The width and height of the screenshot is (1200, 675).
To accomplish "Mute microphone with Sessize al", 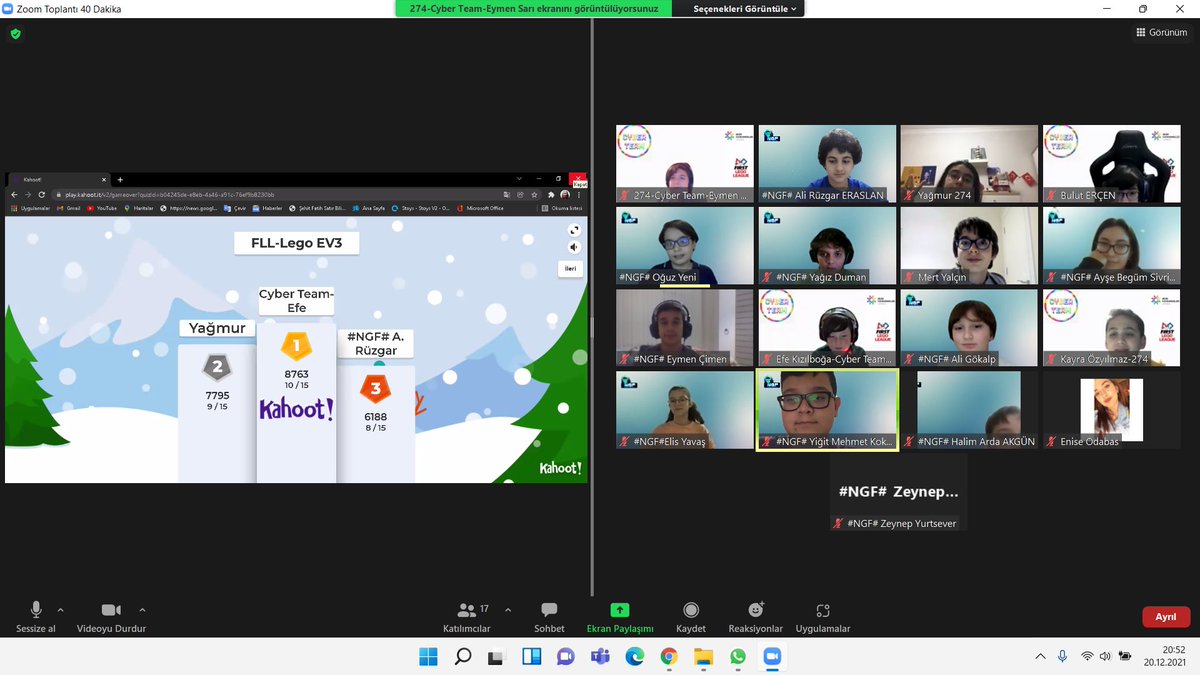I will pos(36,617).
